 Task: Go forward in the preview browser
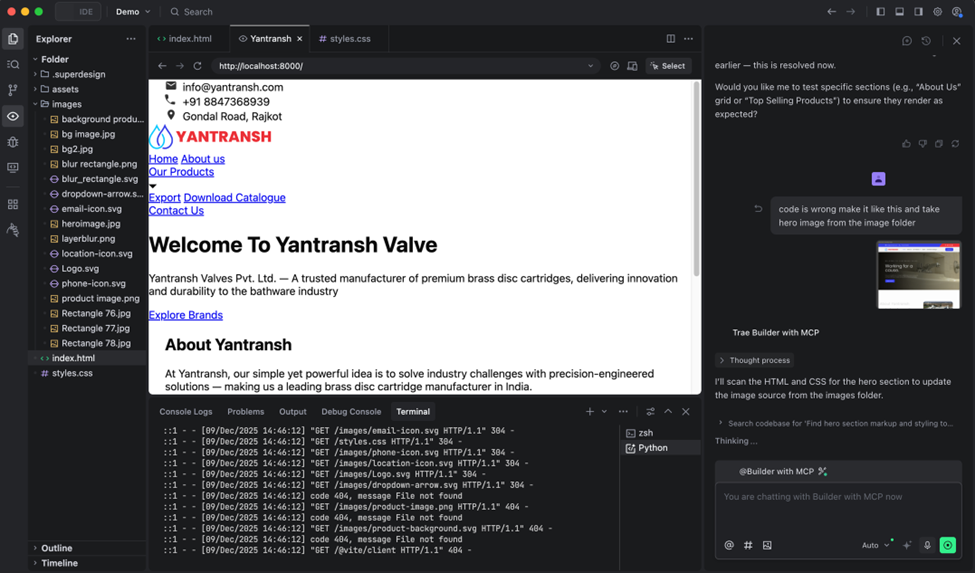180,66
